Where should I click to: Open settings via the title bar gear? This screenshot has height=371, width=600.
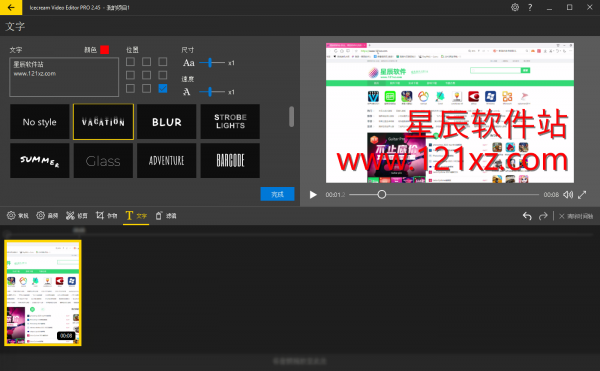(x=515, y=7)
